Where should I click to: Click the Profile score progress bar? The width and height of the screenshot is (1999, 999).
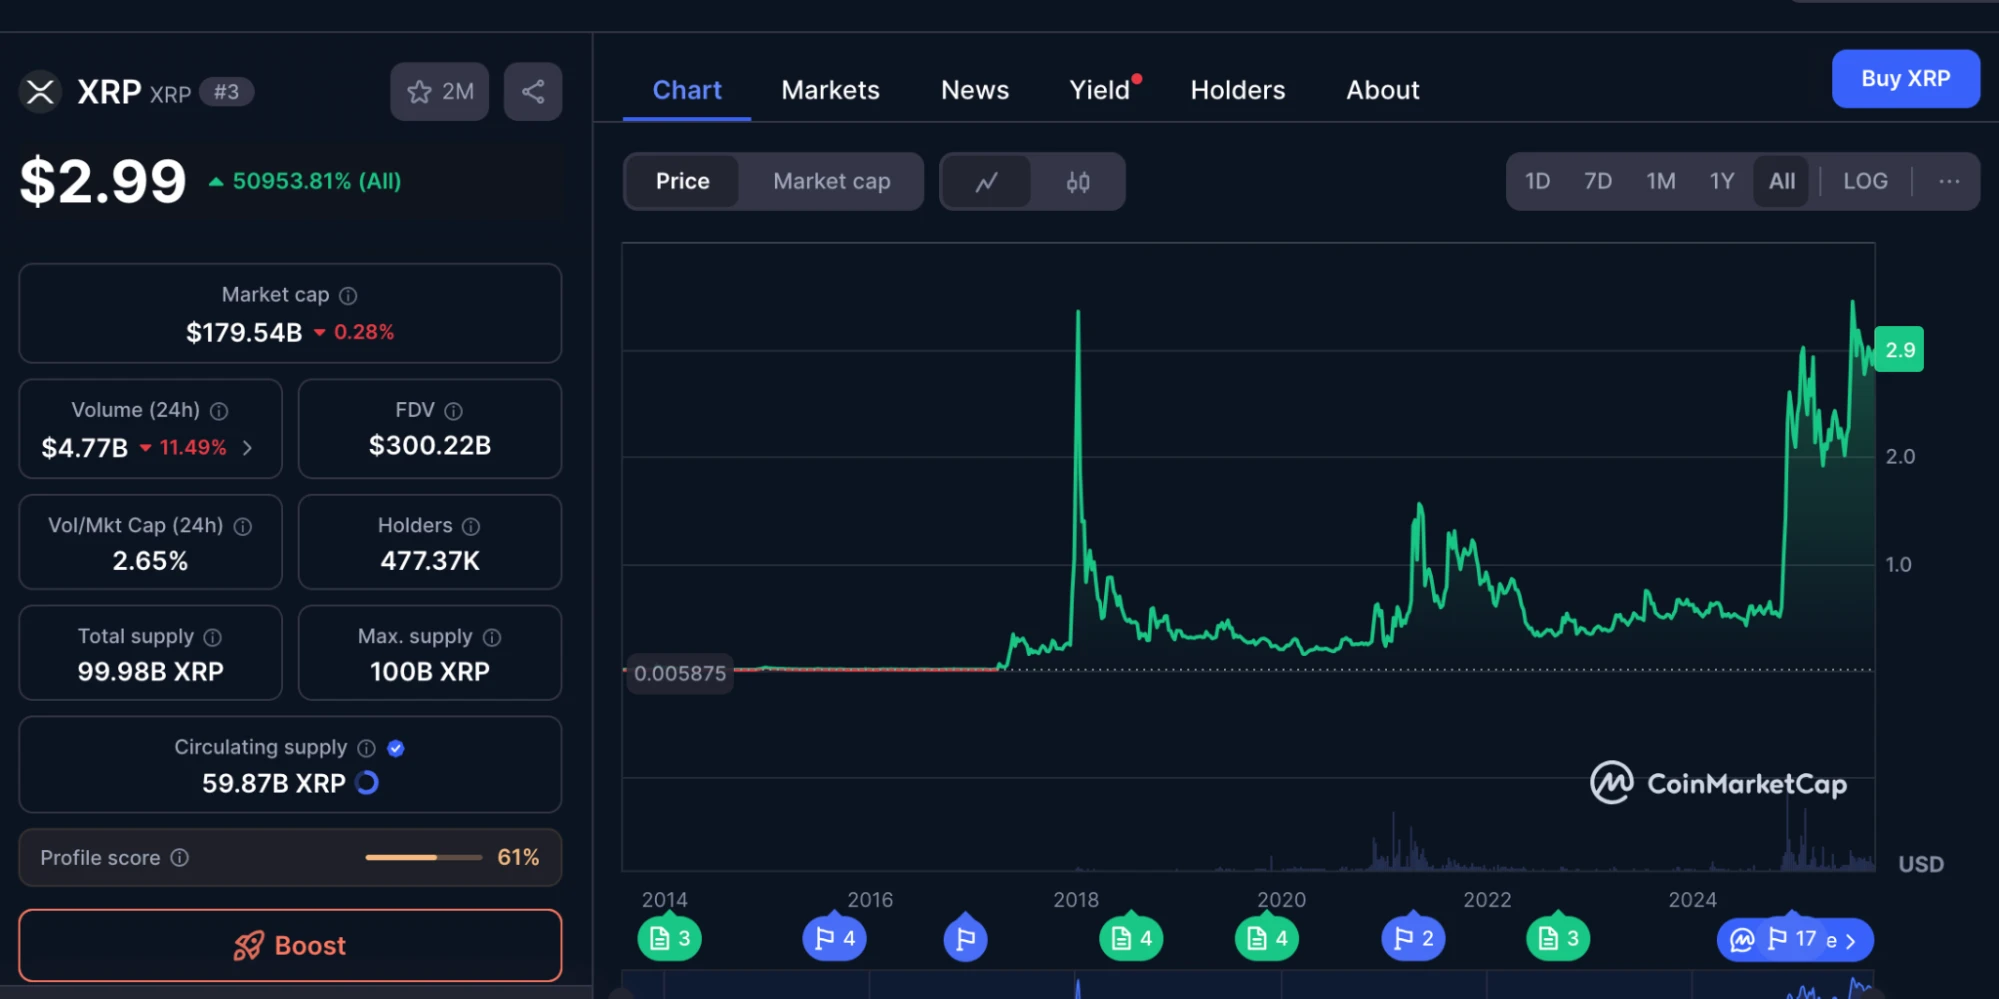click(423, 858)
